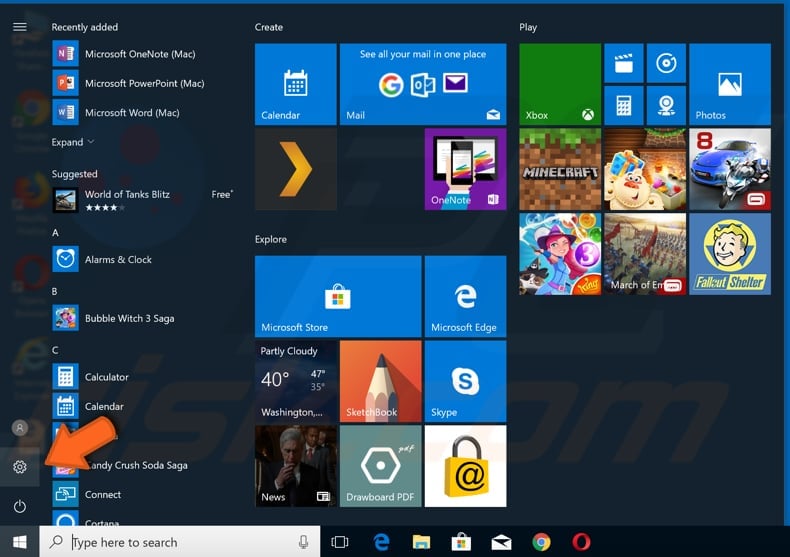This screenshot has width=790, height=557.
Task: Select Alarms & Clock from app list
Action: point(117,260)
